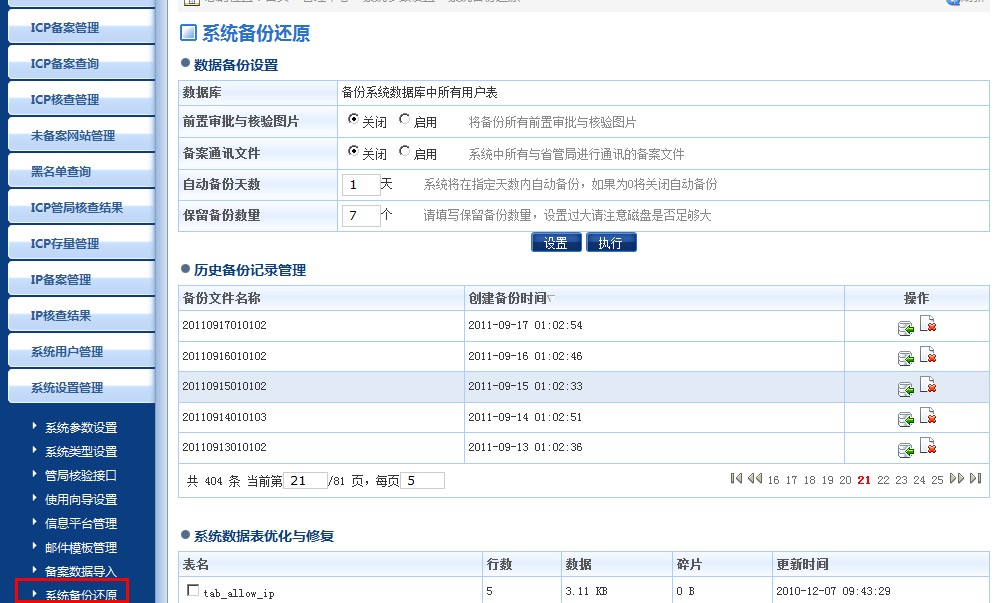
Task: Delete the 20110916010102 backup file
Action: 928,356
